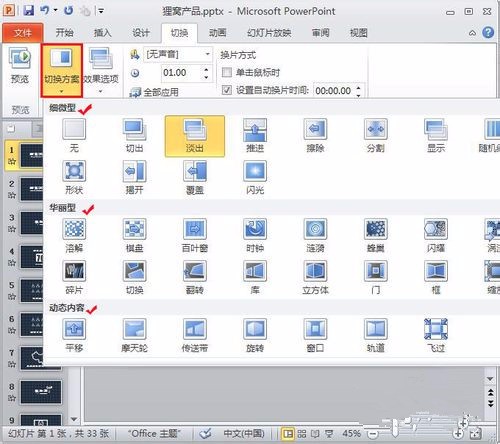Screen dimensions: 500x444
Task: Click 全部应用 apply to all
Action: (154, 92)
